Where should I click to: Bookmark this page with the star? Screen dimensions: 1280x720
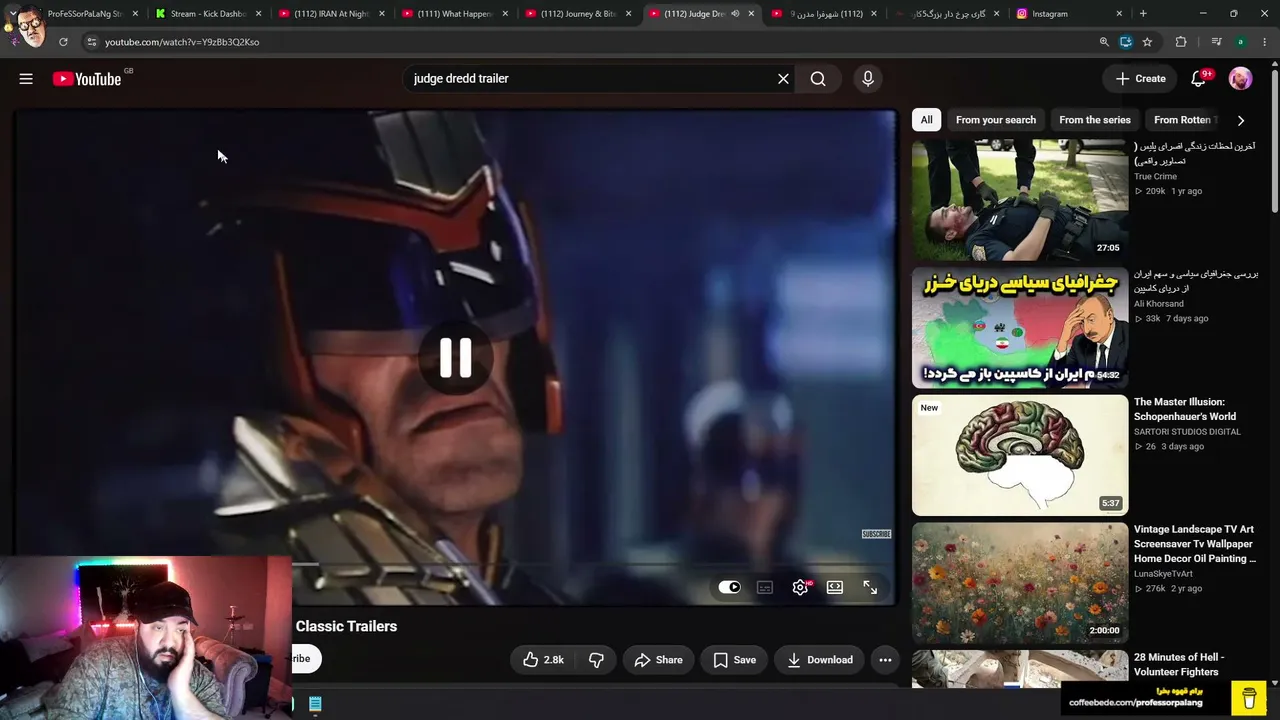point(1147,42)
